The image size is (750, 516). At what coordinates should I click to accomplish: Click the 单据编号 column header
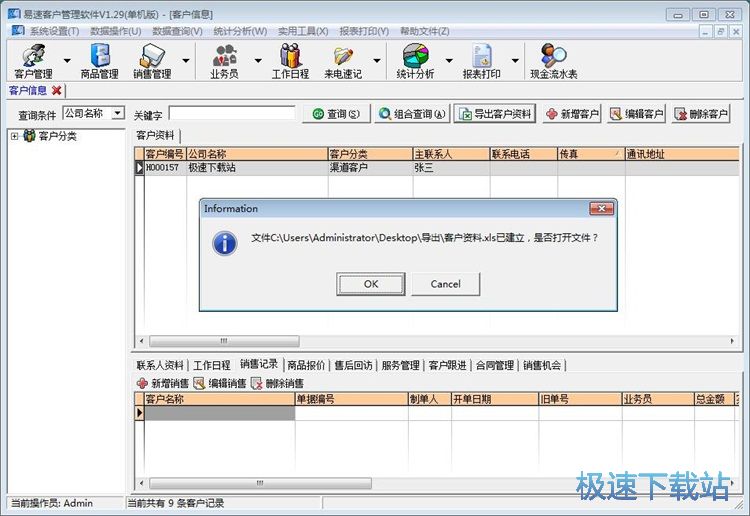[x=351, y=399]
